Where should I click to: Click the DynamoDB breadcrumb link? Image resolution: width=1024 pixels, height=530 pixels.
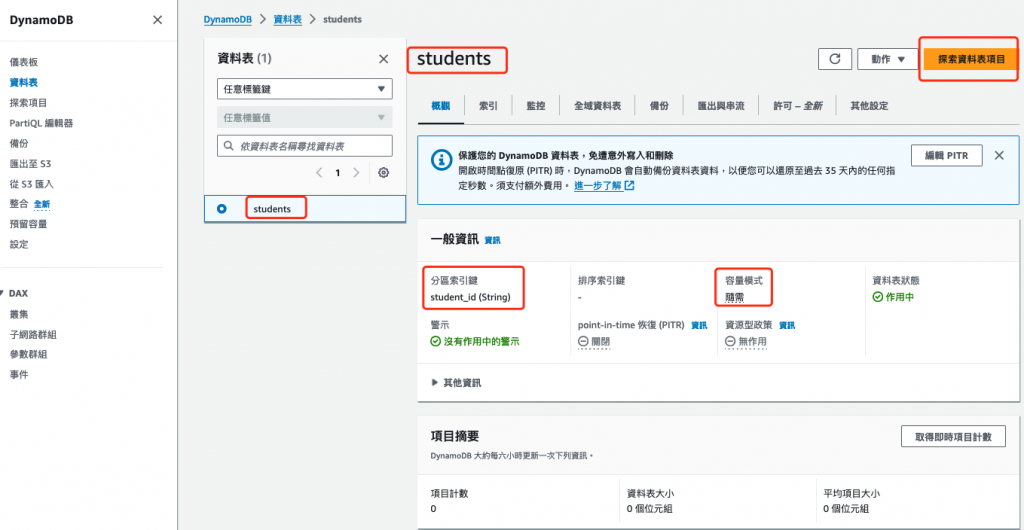pyautogui.click(x=227, y=19)
